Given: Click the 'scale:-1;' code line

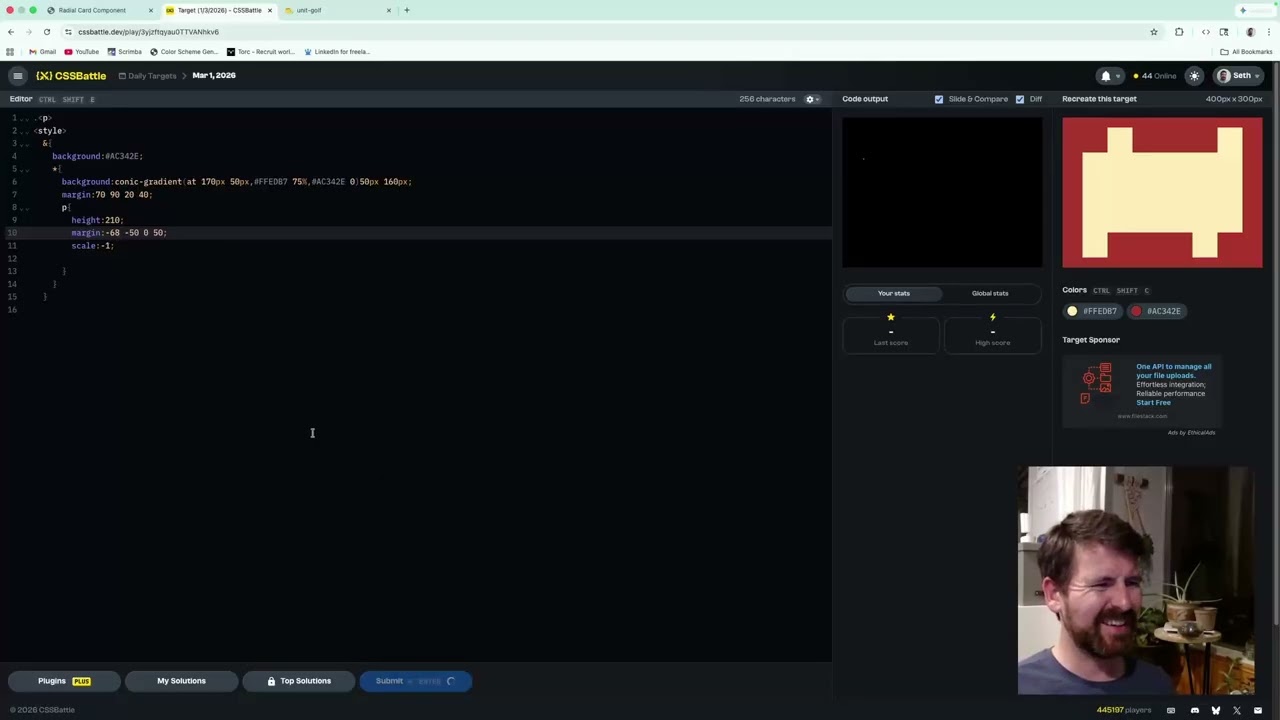Looking at the screenshot, I should [92, 246].
